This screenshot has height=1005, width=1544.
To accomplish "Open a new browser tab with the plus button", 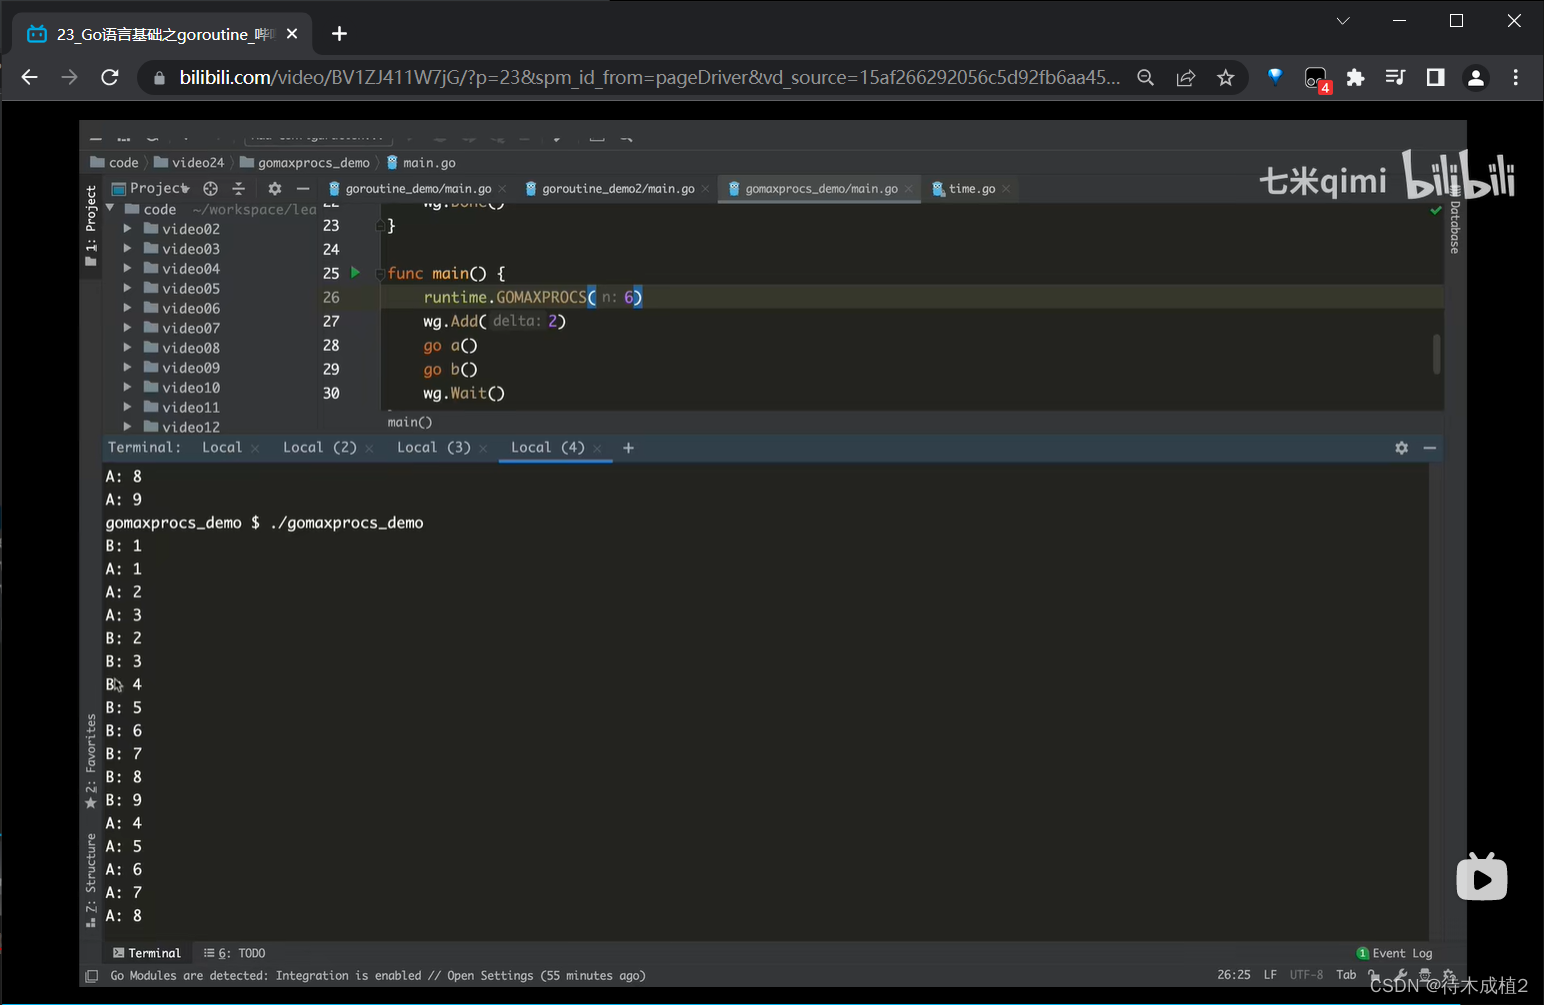I will click(339, 33).
